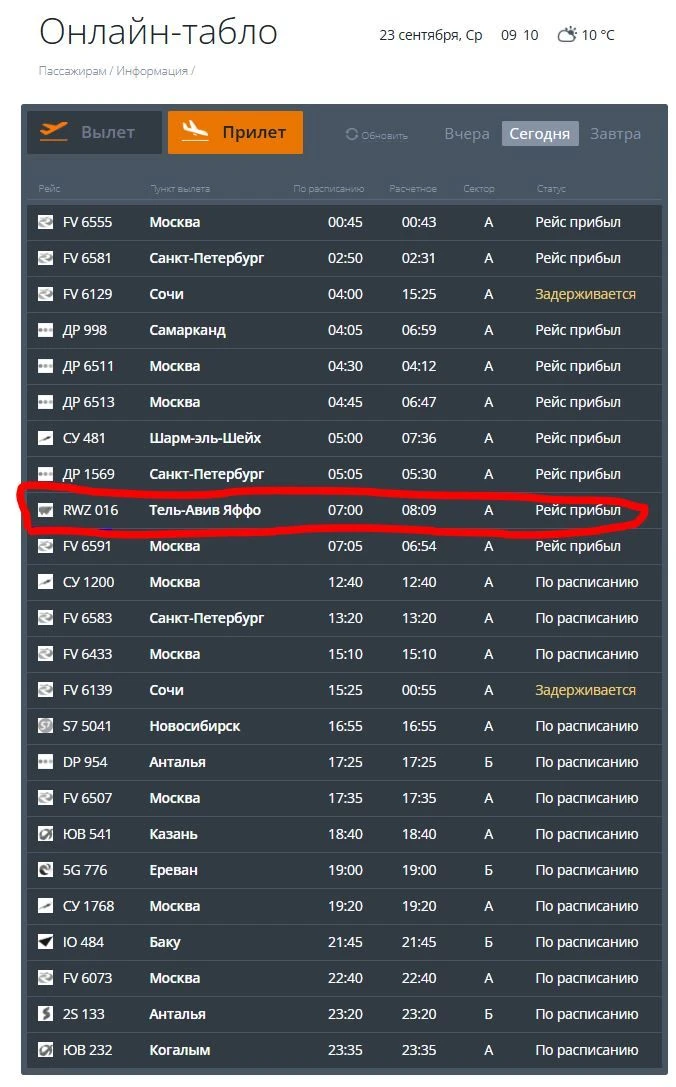Click the airline icon for IO 484 Баку
Viewport: 676px width, 1087px height.
point(45,942)
